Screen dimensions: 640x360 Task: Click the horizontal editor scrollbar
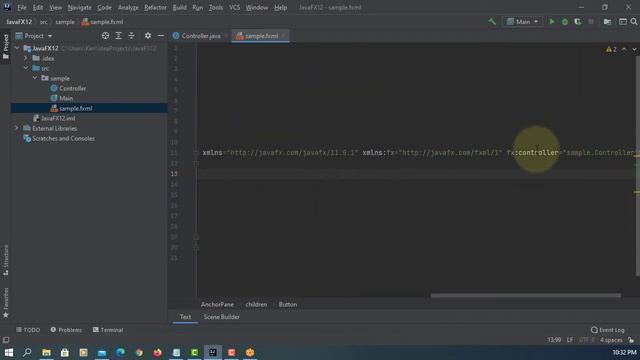click(x=526, y=296)
